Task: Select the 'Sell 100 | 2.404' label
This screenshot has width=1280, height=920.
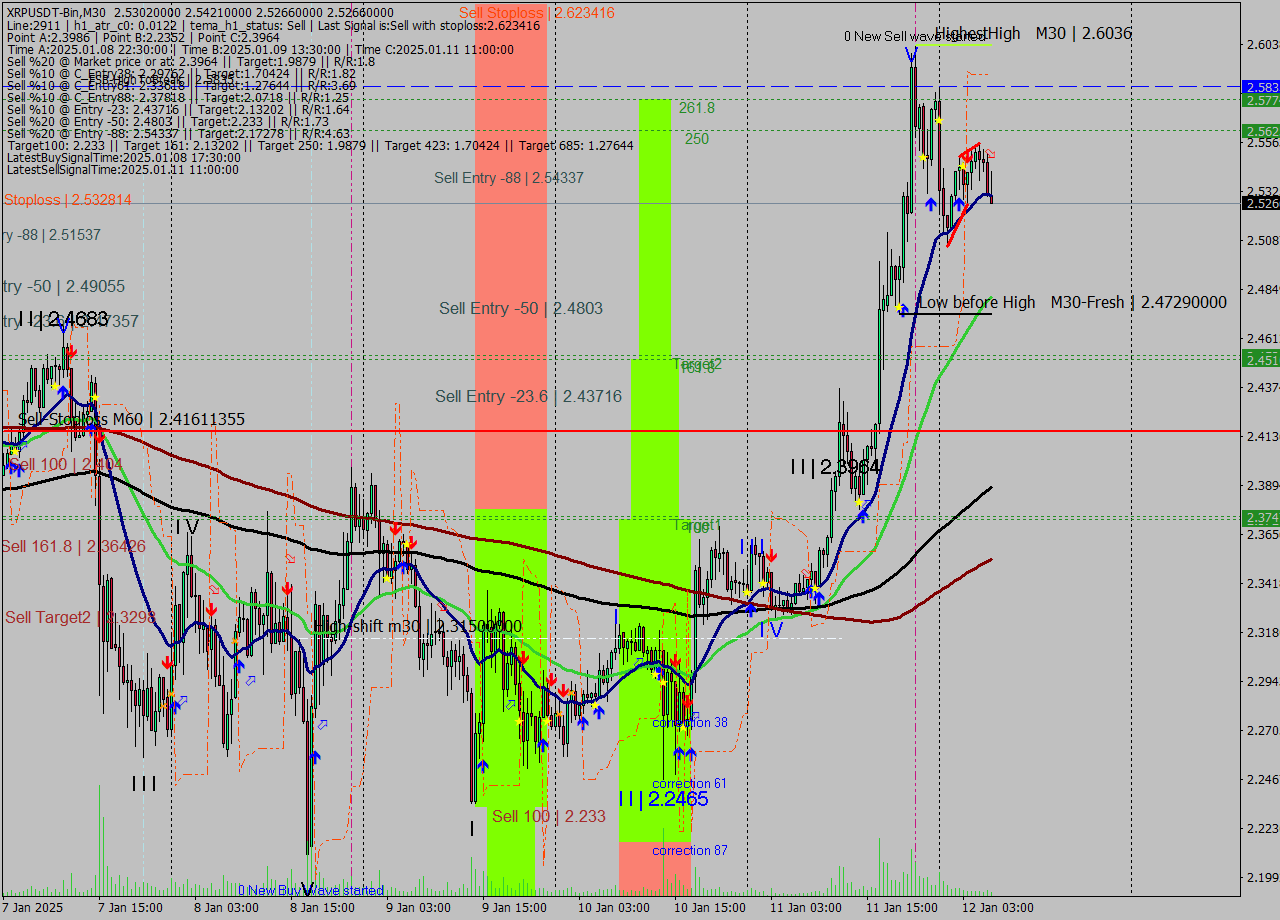Action: (x=66, y=465)
